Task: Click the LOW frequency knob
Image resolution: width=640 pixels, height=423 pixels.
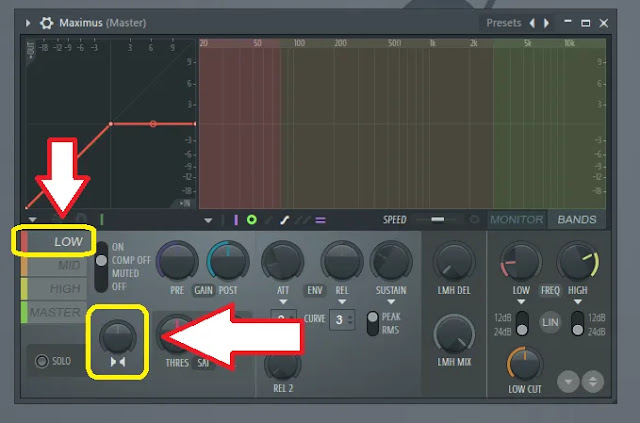Action: (x=521, y=262)
